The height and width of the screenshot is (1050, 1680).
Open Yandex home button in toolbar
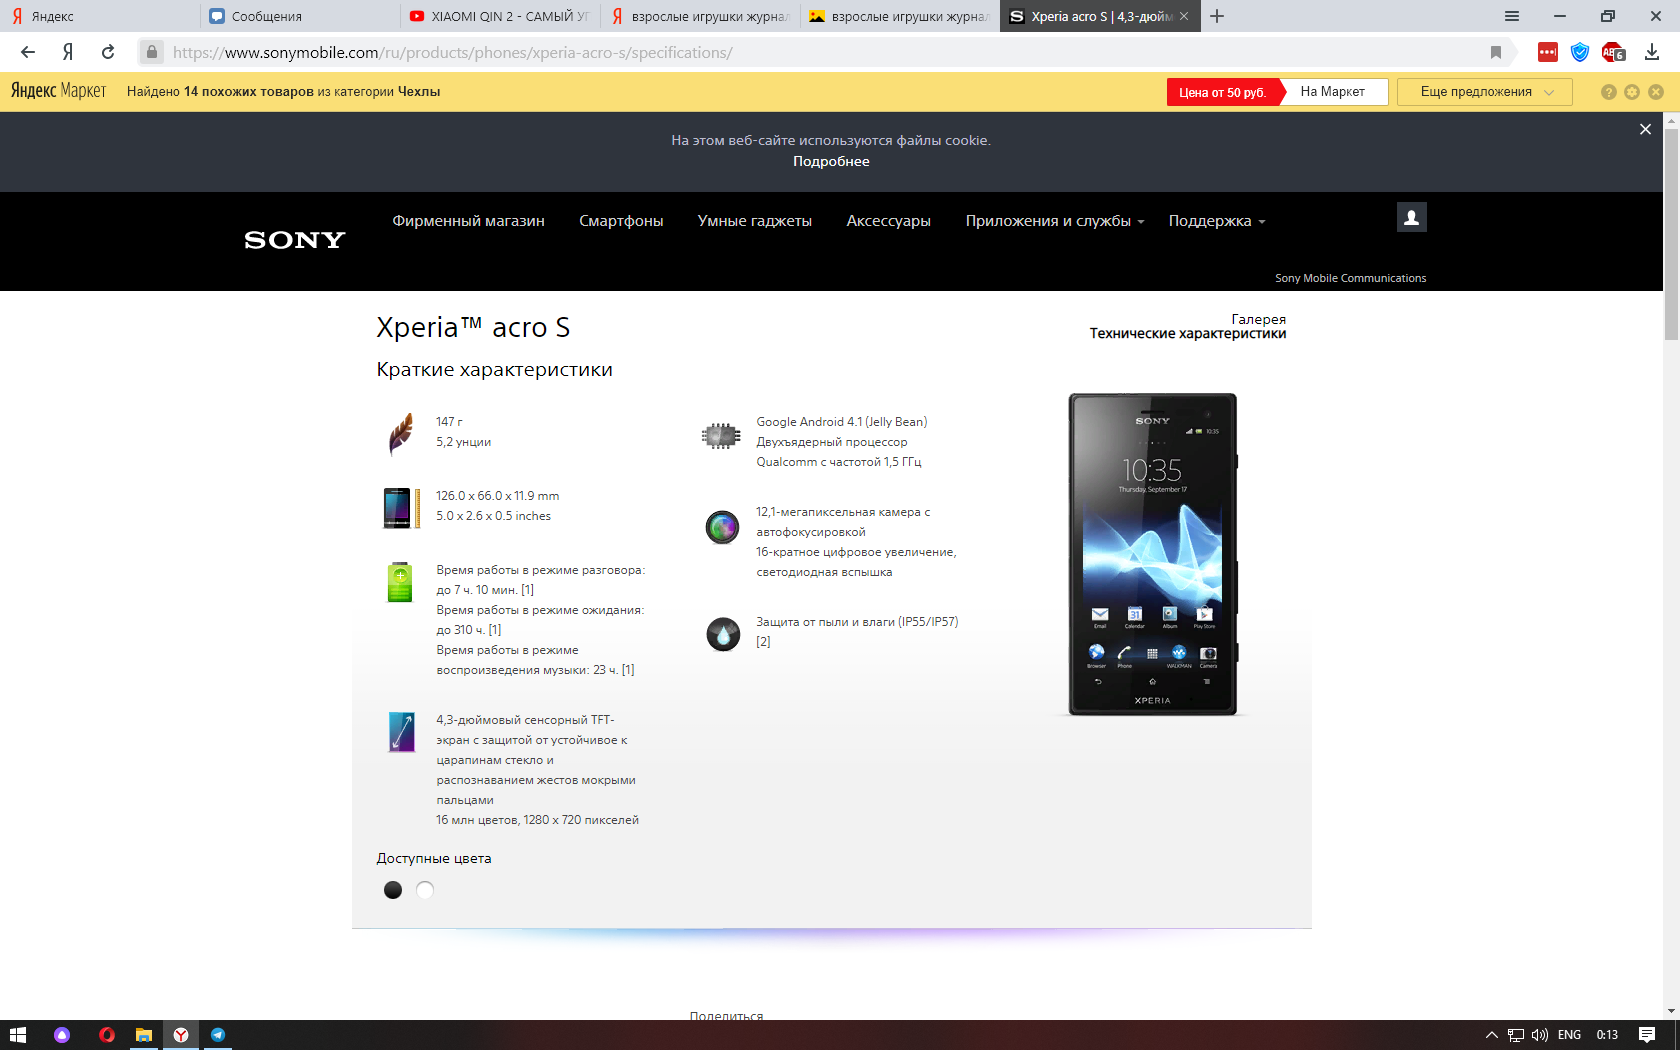68,52
